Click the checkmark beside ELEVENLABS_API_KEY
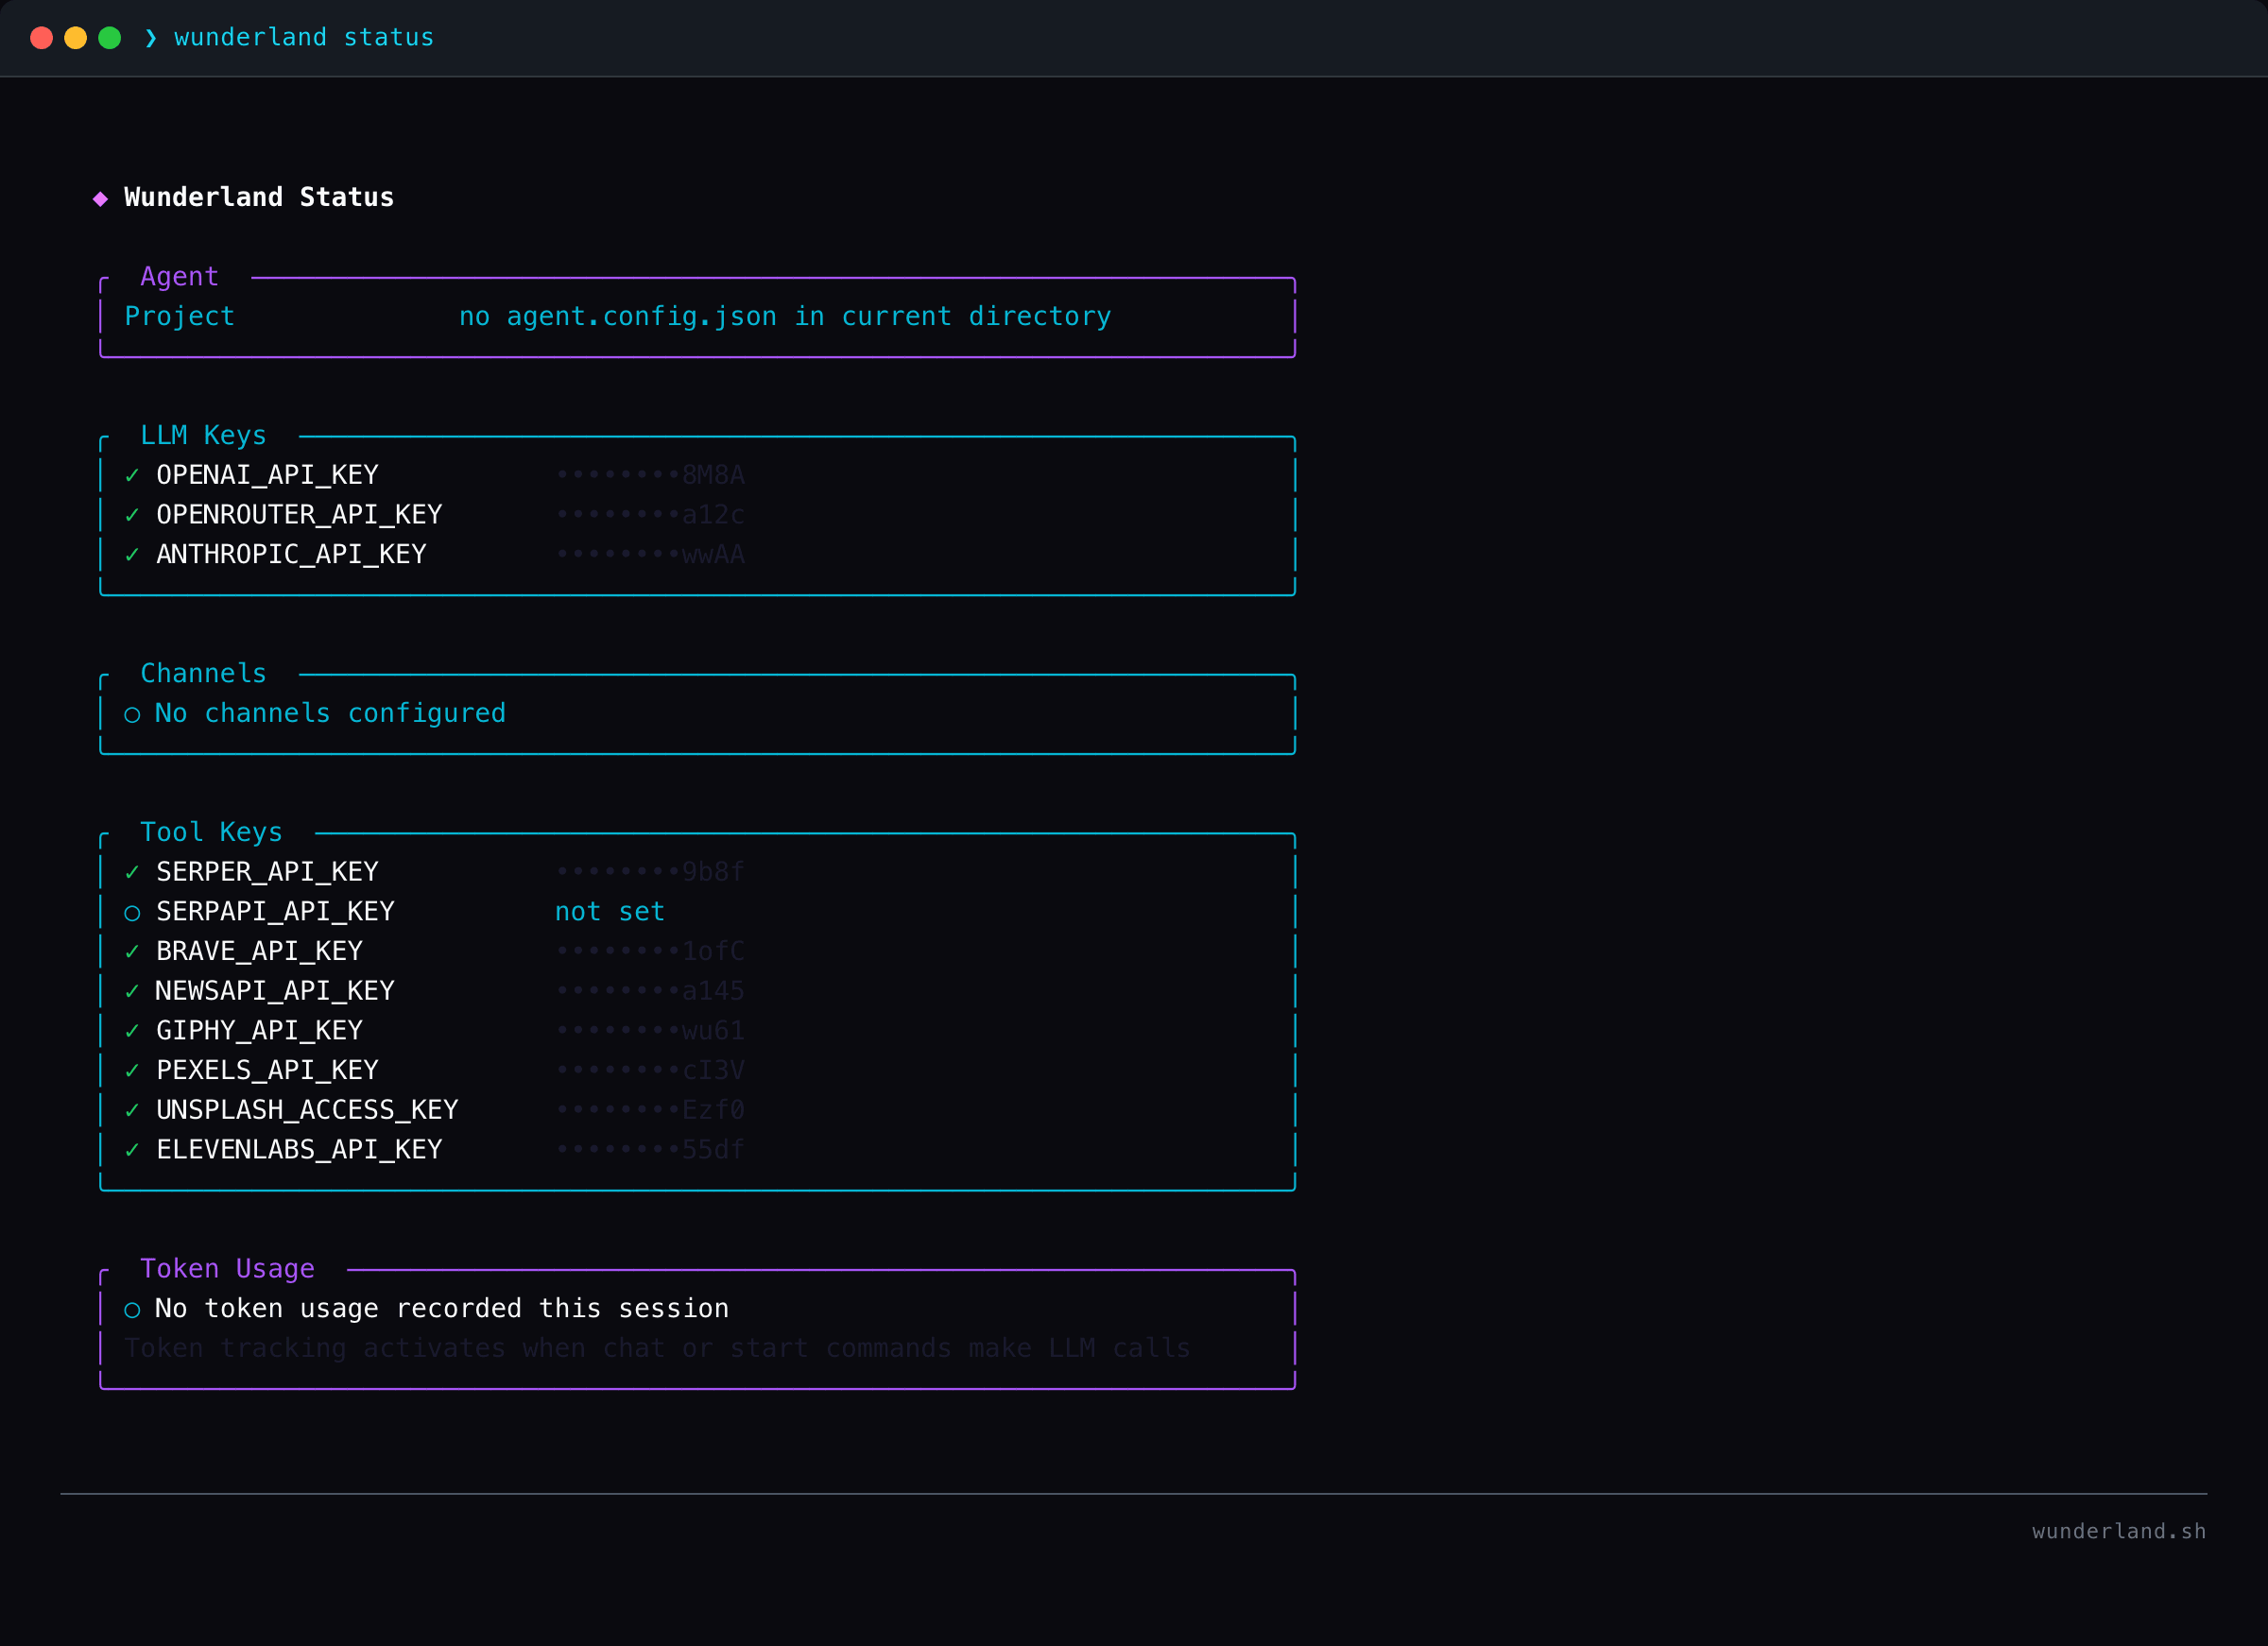This screenshot has width=2268, height=1646. (x=133, y=1149)
